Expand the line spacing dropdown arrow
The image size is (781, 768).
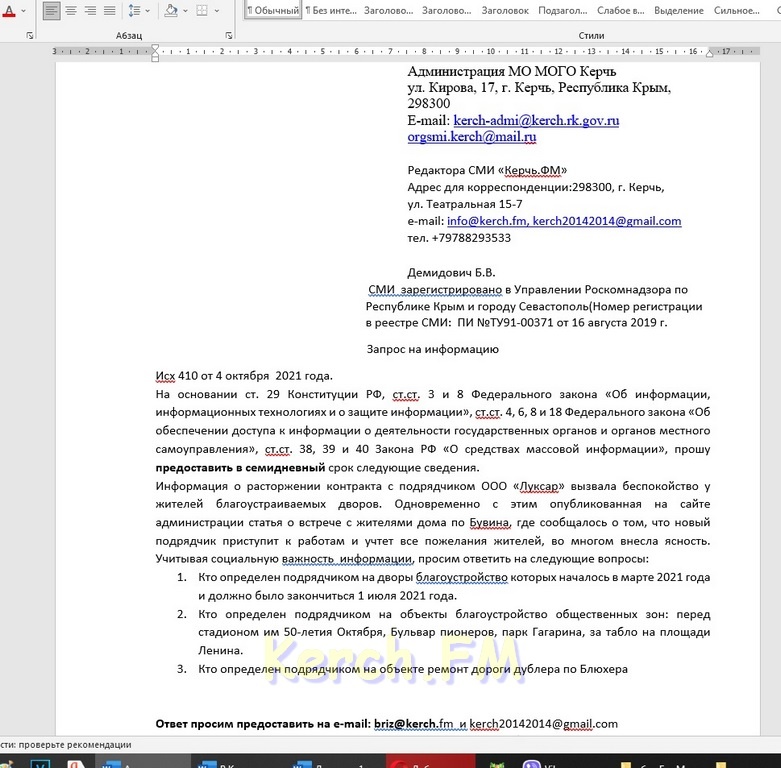[148, 11]
